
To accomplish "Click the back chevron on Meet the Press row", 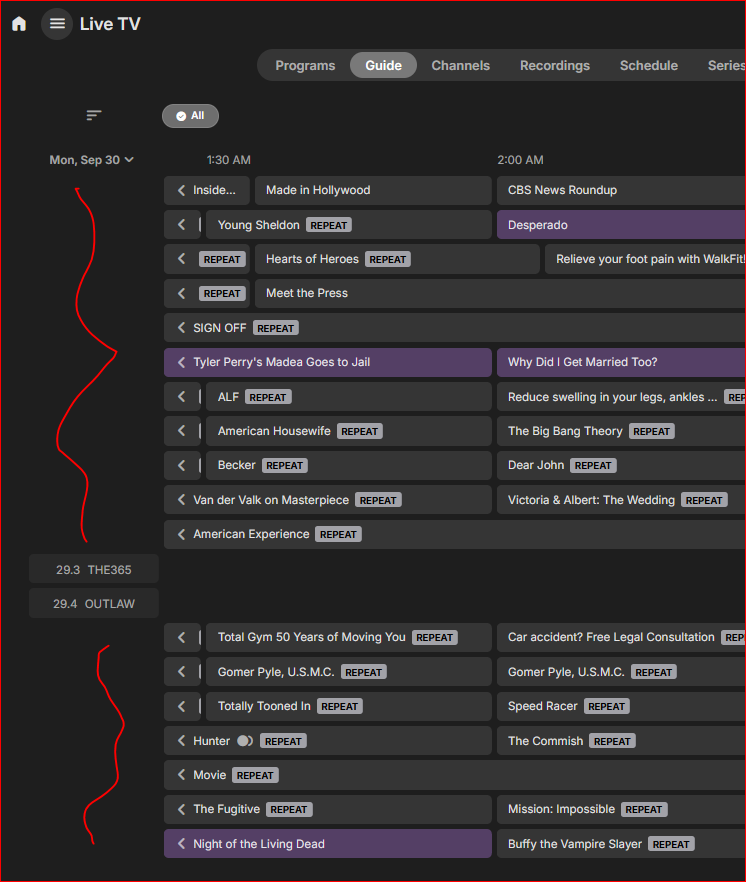I will pyautogui.click(x=181, y=294).
